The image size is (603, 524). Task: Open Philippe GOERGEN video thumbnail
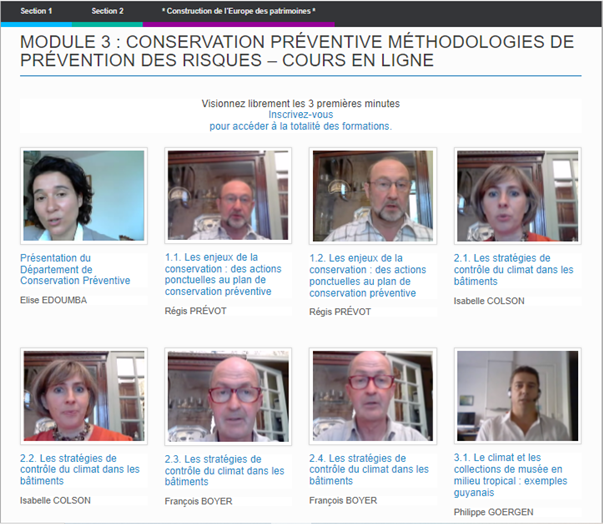[x=517, y=396]
